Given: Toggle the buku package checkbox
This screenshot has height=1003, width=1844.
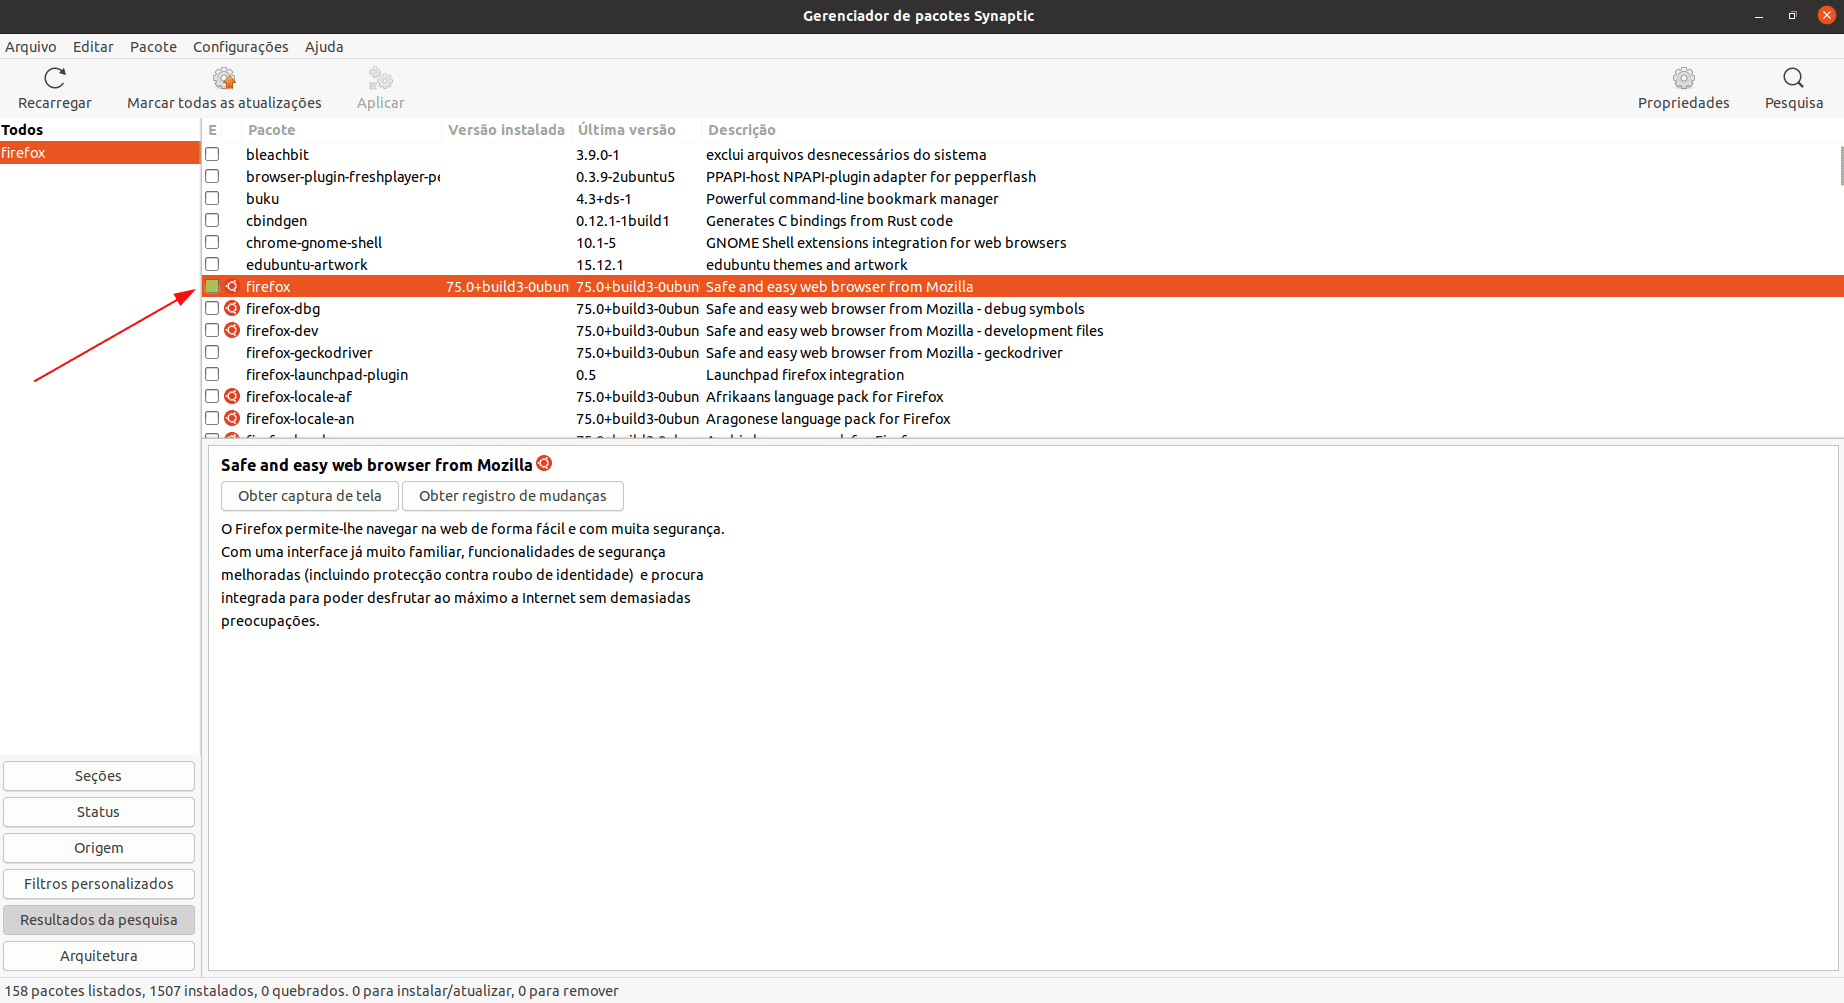Looking at the screenshot, I should 212,198.
